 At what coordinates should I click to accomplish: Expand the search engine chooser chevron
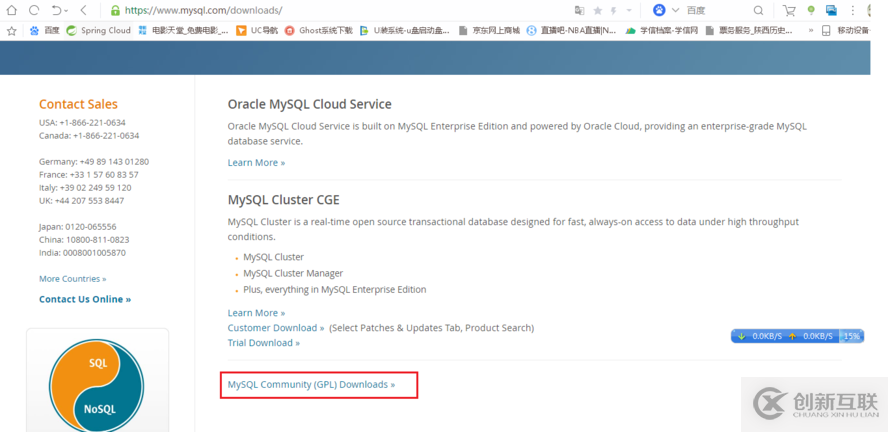(x=675, y=10)
